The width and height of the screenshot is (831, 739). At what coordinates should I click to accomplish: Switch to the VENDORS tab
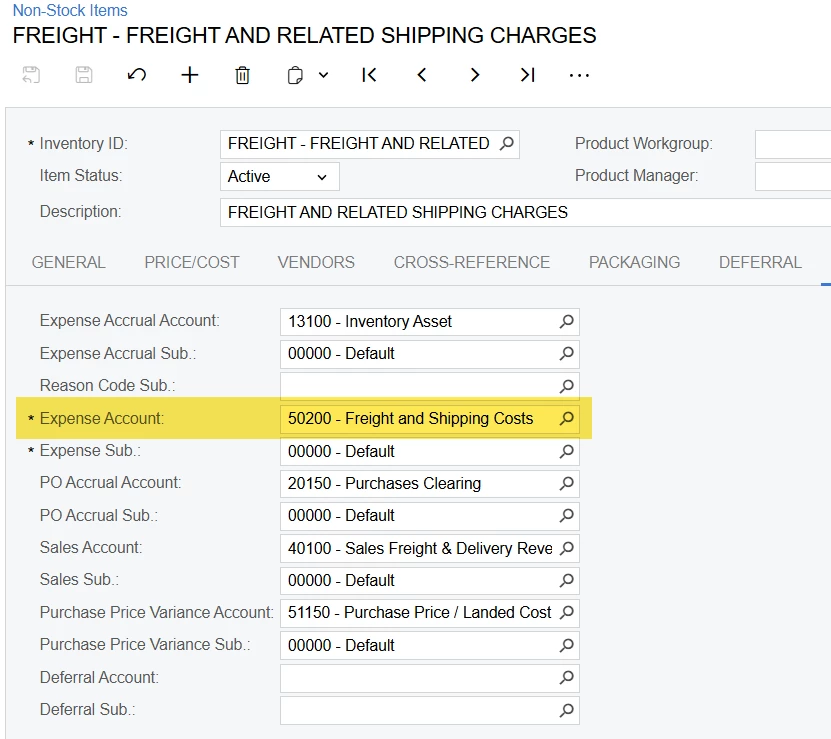[316, 262]
